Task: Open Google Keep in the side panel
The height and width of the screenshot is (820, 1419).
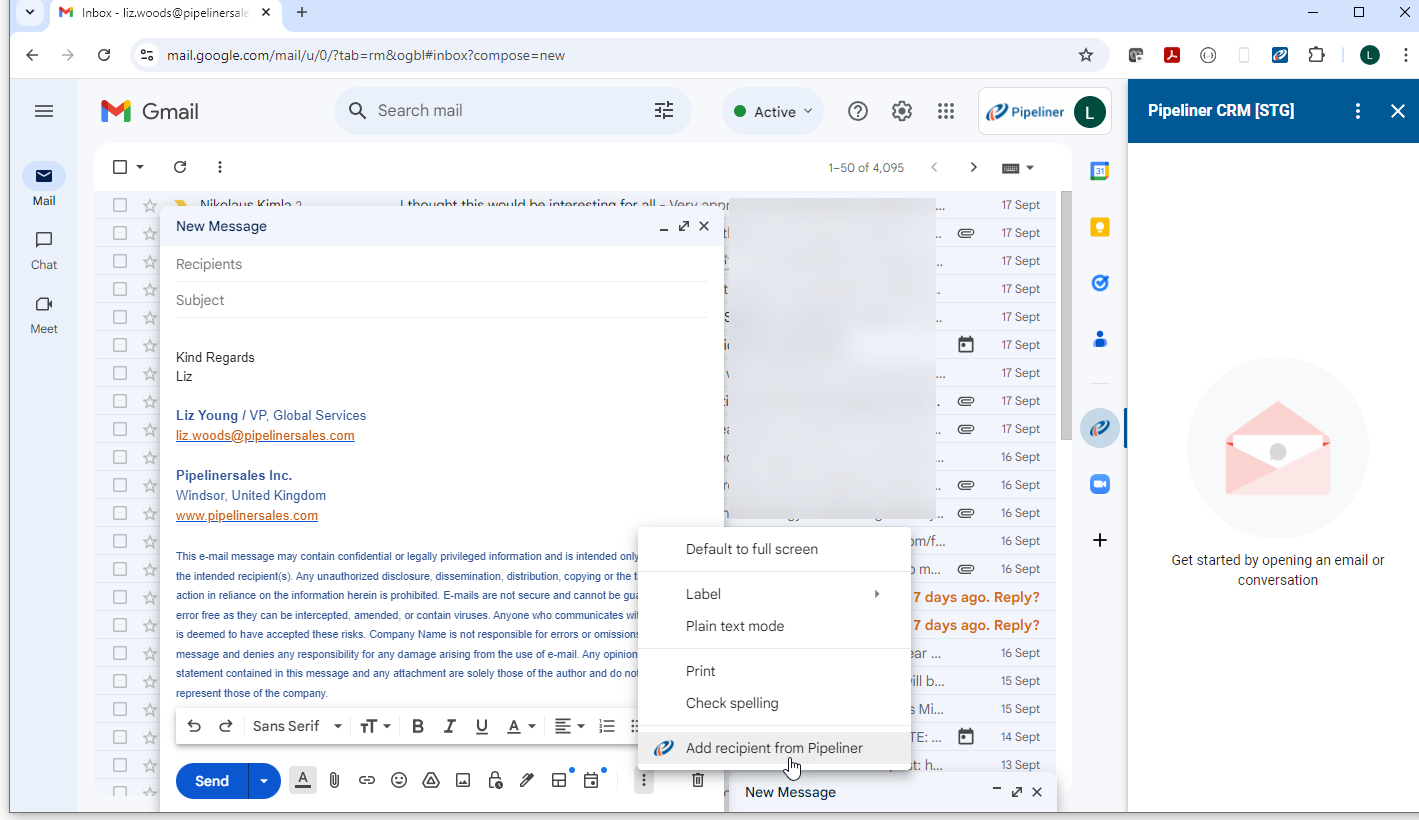Action: click(x=1100, y=227)
